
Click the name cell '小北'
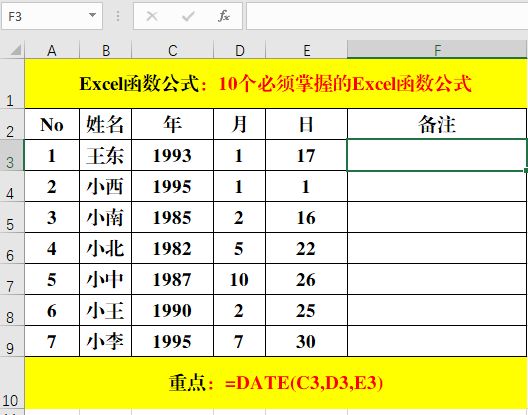click(105, 248)
